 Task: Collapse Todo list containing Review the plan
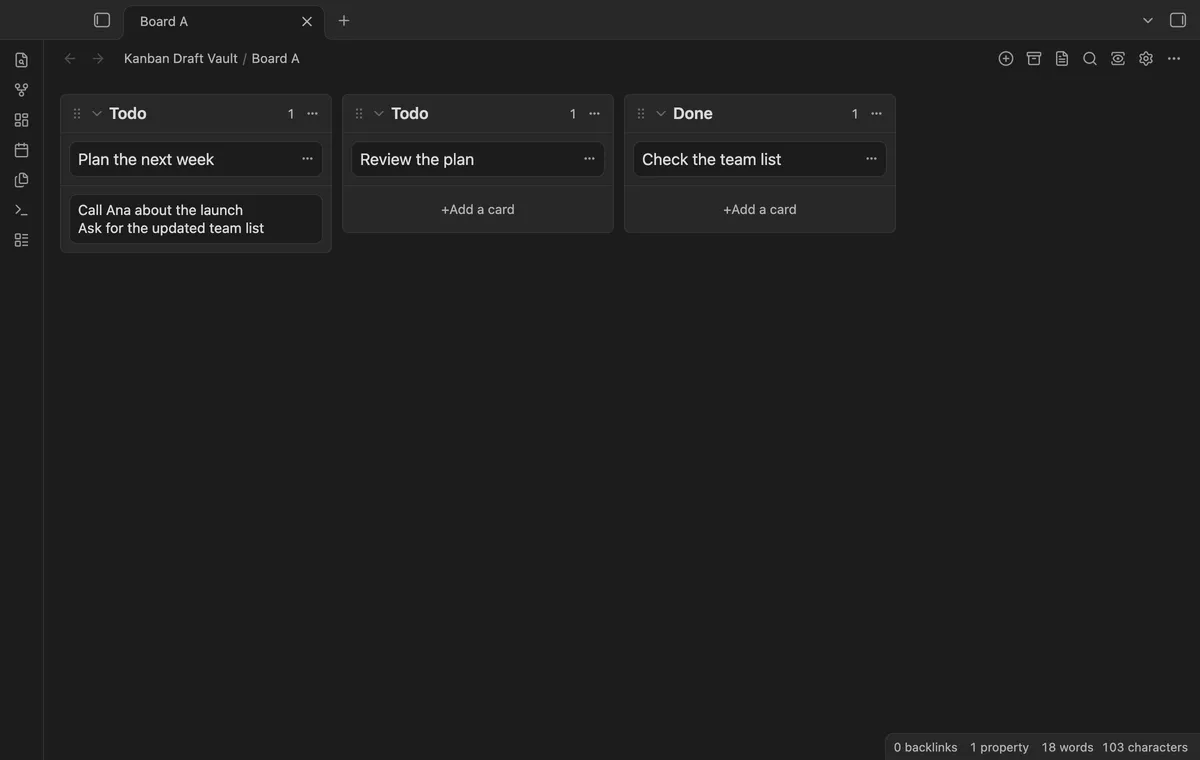379,114
